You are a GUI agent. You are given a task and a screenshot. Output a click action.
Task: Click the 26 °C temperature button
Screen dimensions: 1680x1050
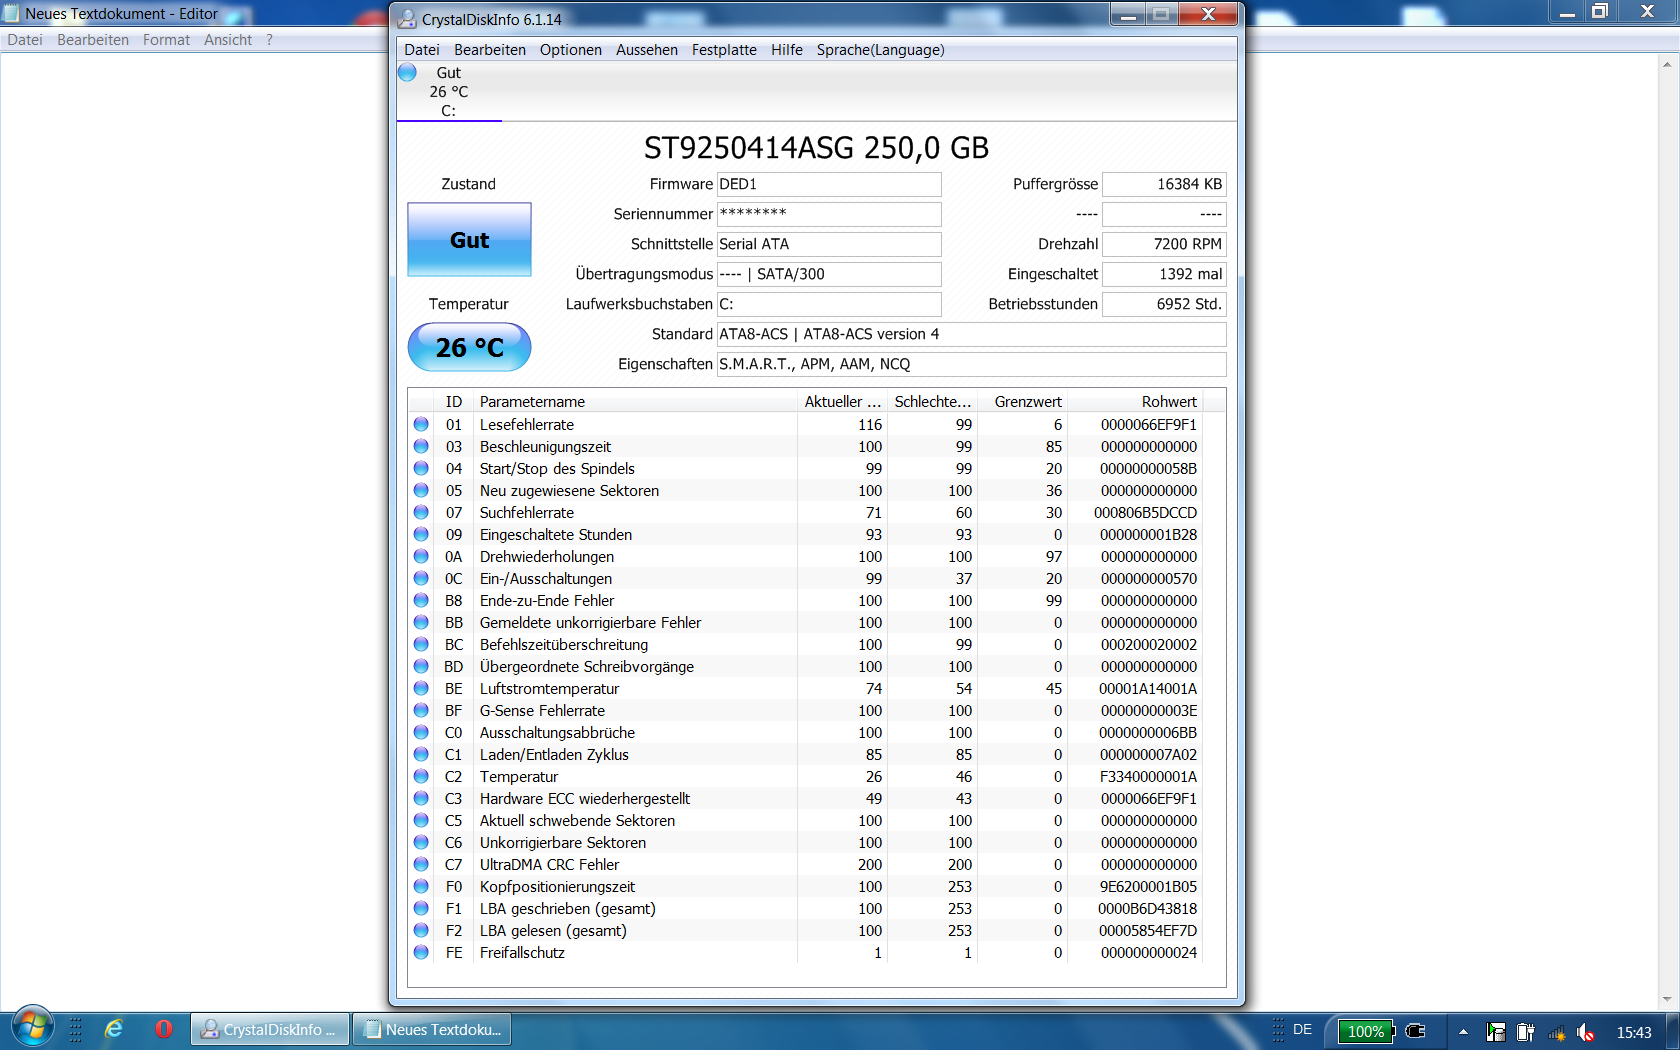(469, 347)
